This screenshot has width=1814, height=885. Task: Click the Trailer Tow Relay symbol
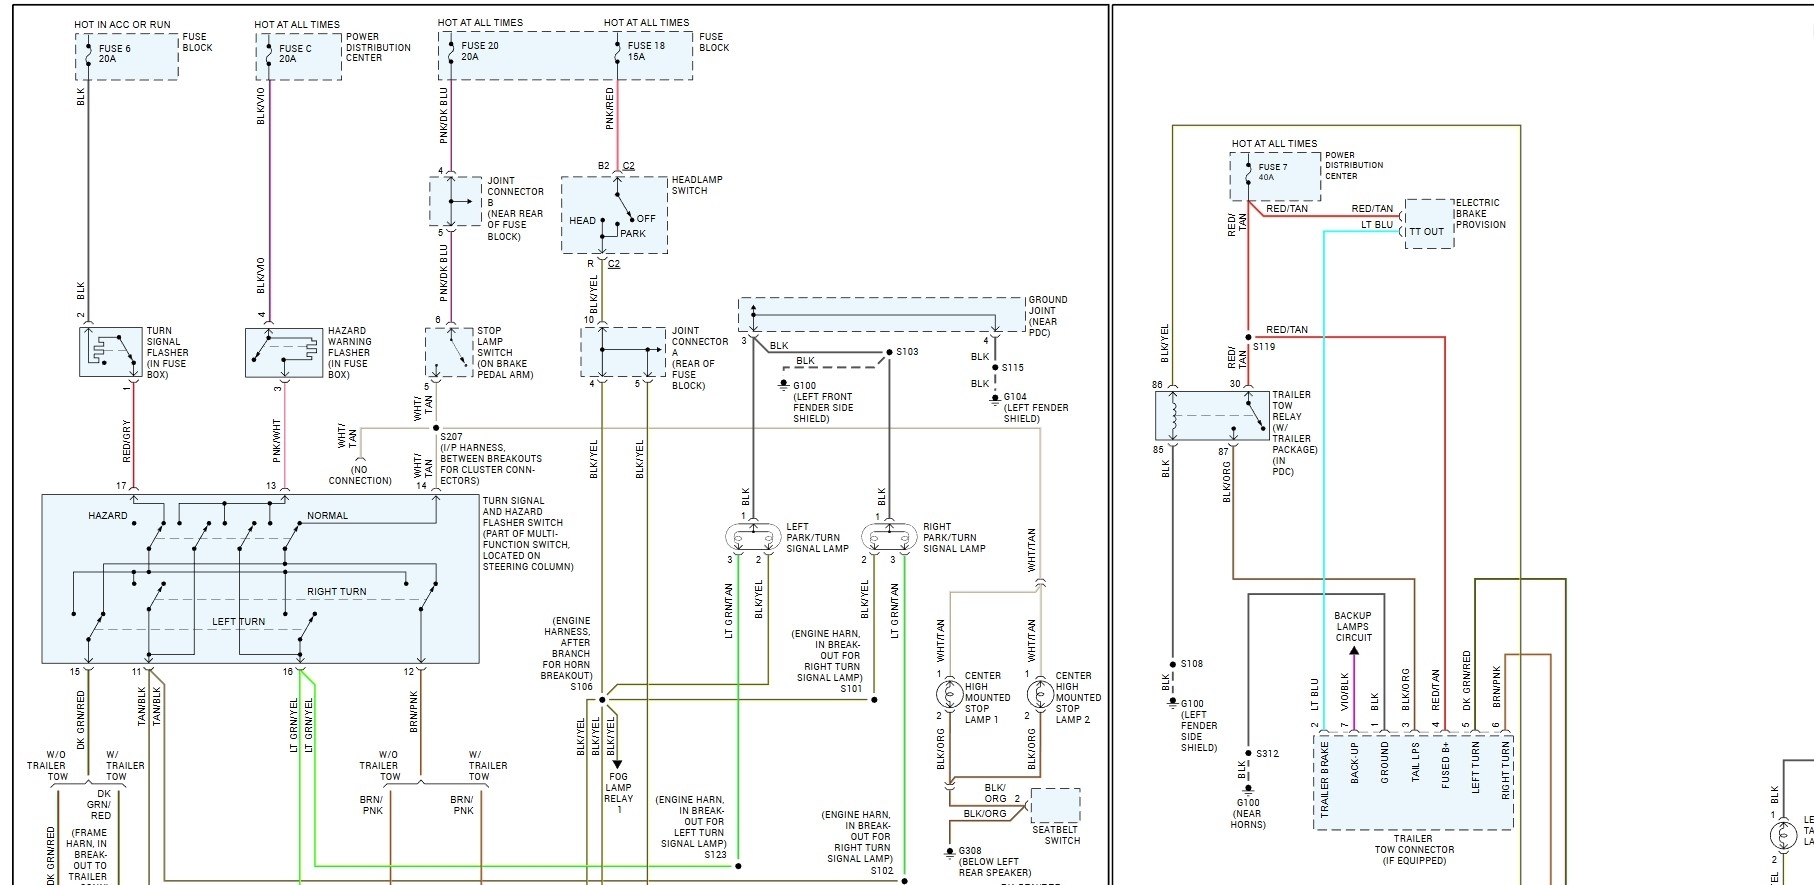pos(1211,416)
